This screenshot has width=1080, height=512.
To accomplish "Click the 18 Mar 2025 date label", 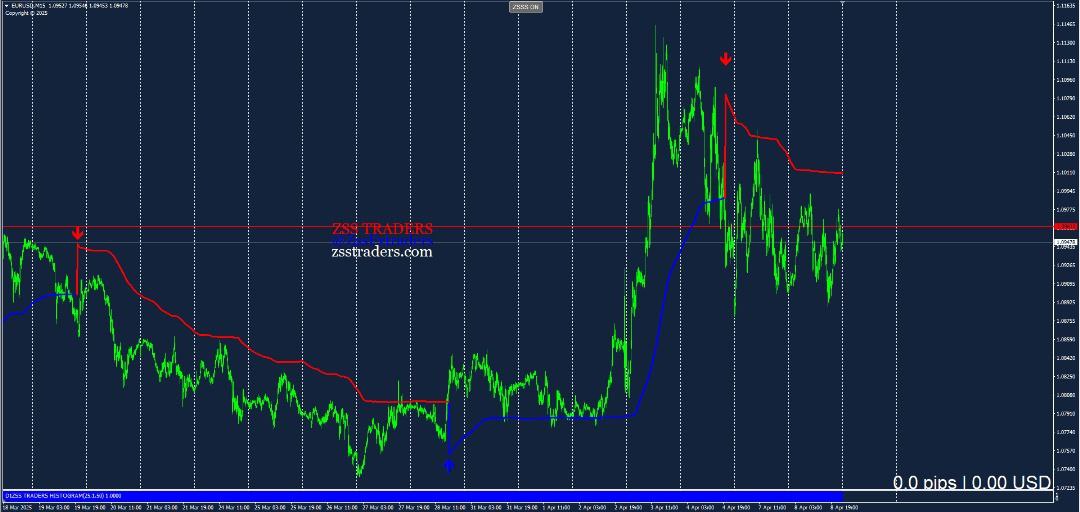I will [17, 507].
